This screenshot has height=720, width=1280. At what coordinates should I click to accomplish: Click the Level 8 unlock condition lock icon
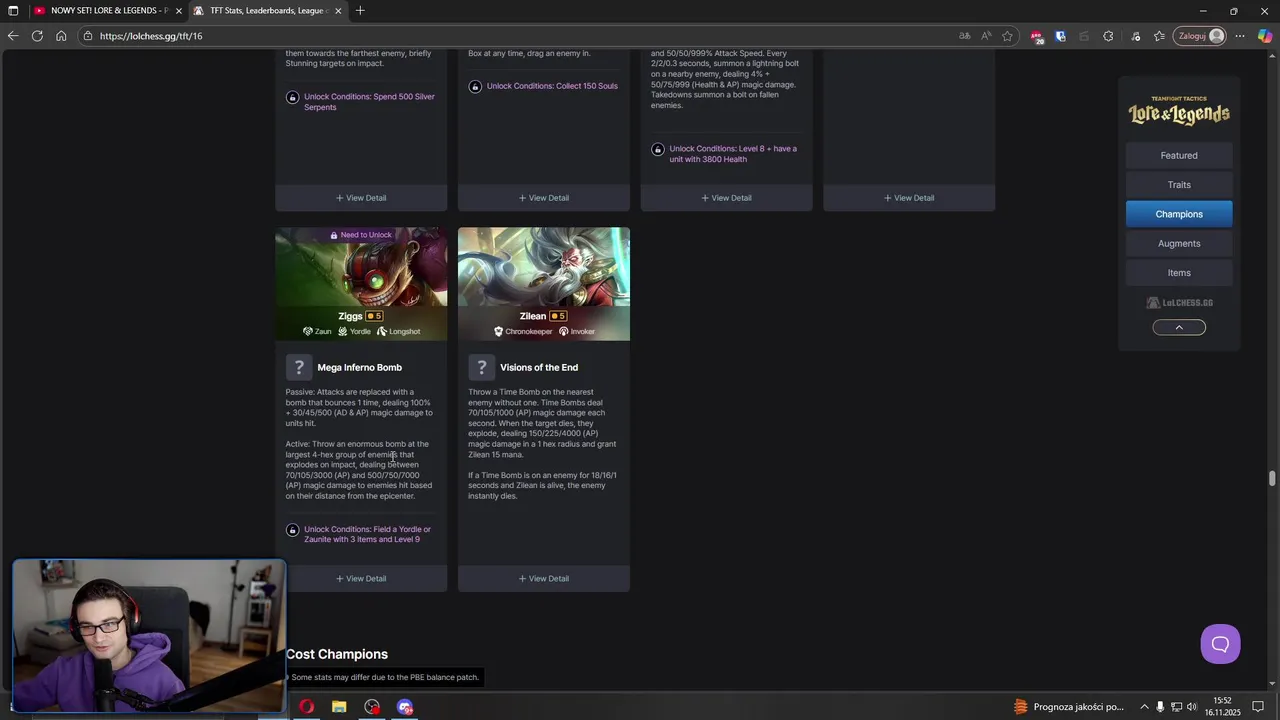click(x=657, y=150)
